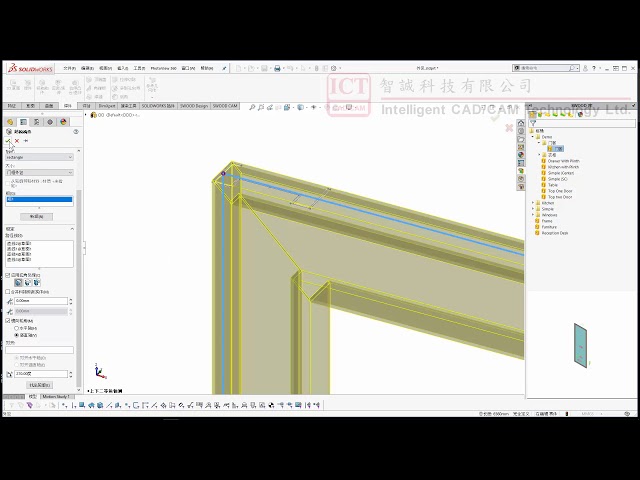Open Motion Study 1 tab
Image resolution: width=640 pixels, height=480 pixels.
pos(56,397)
